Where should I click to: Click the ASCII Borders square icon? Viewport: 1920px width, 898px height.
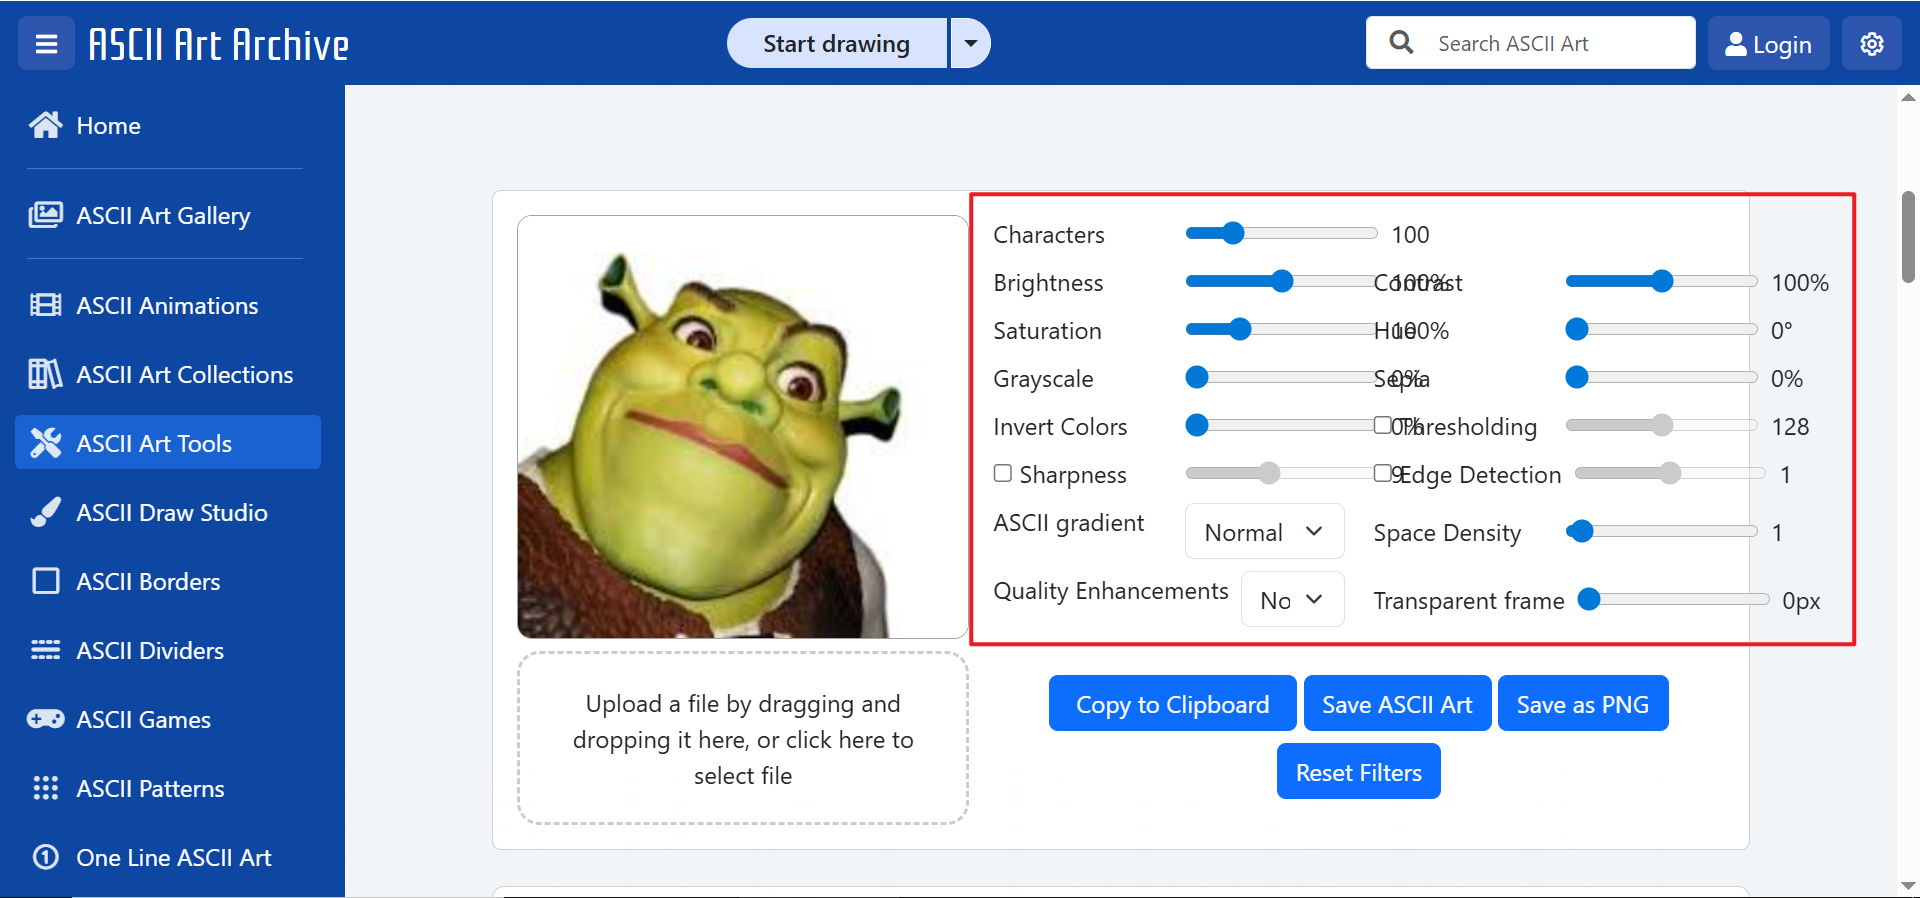[x=46, y=581]
